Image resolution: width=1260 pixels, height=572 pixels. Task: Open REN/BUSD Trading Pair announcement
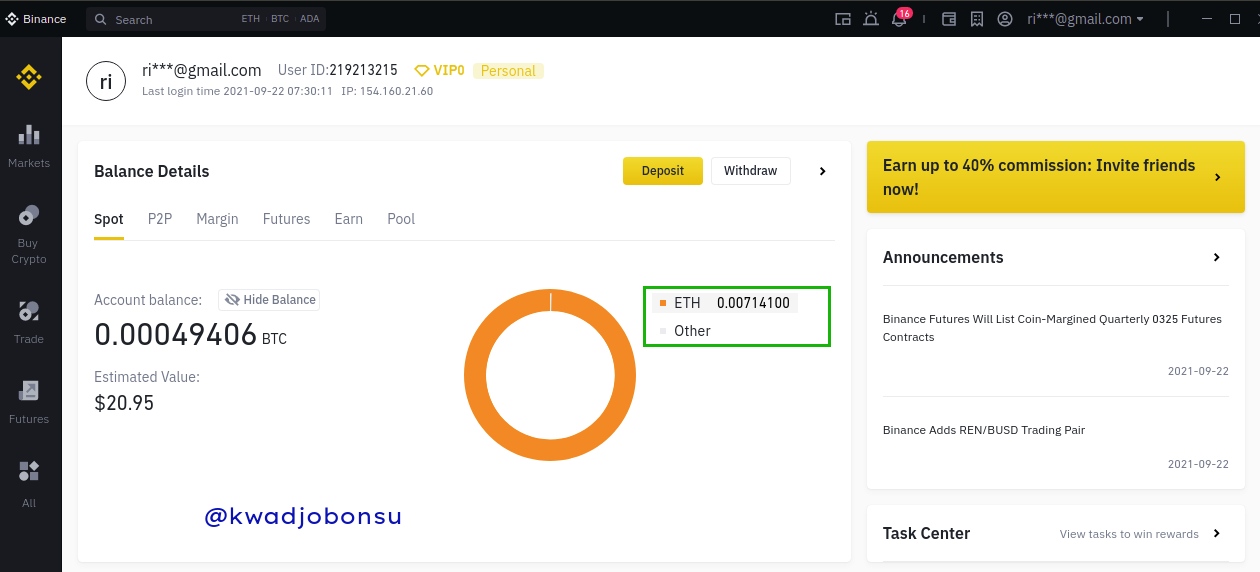click(x=984, y=430)
